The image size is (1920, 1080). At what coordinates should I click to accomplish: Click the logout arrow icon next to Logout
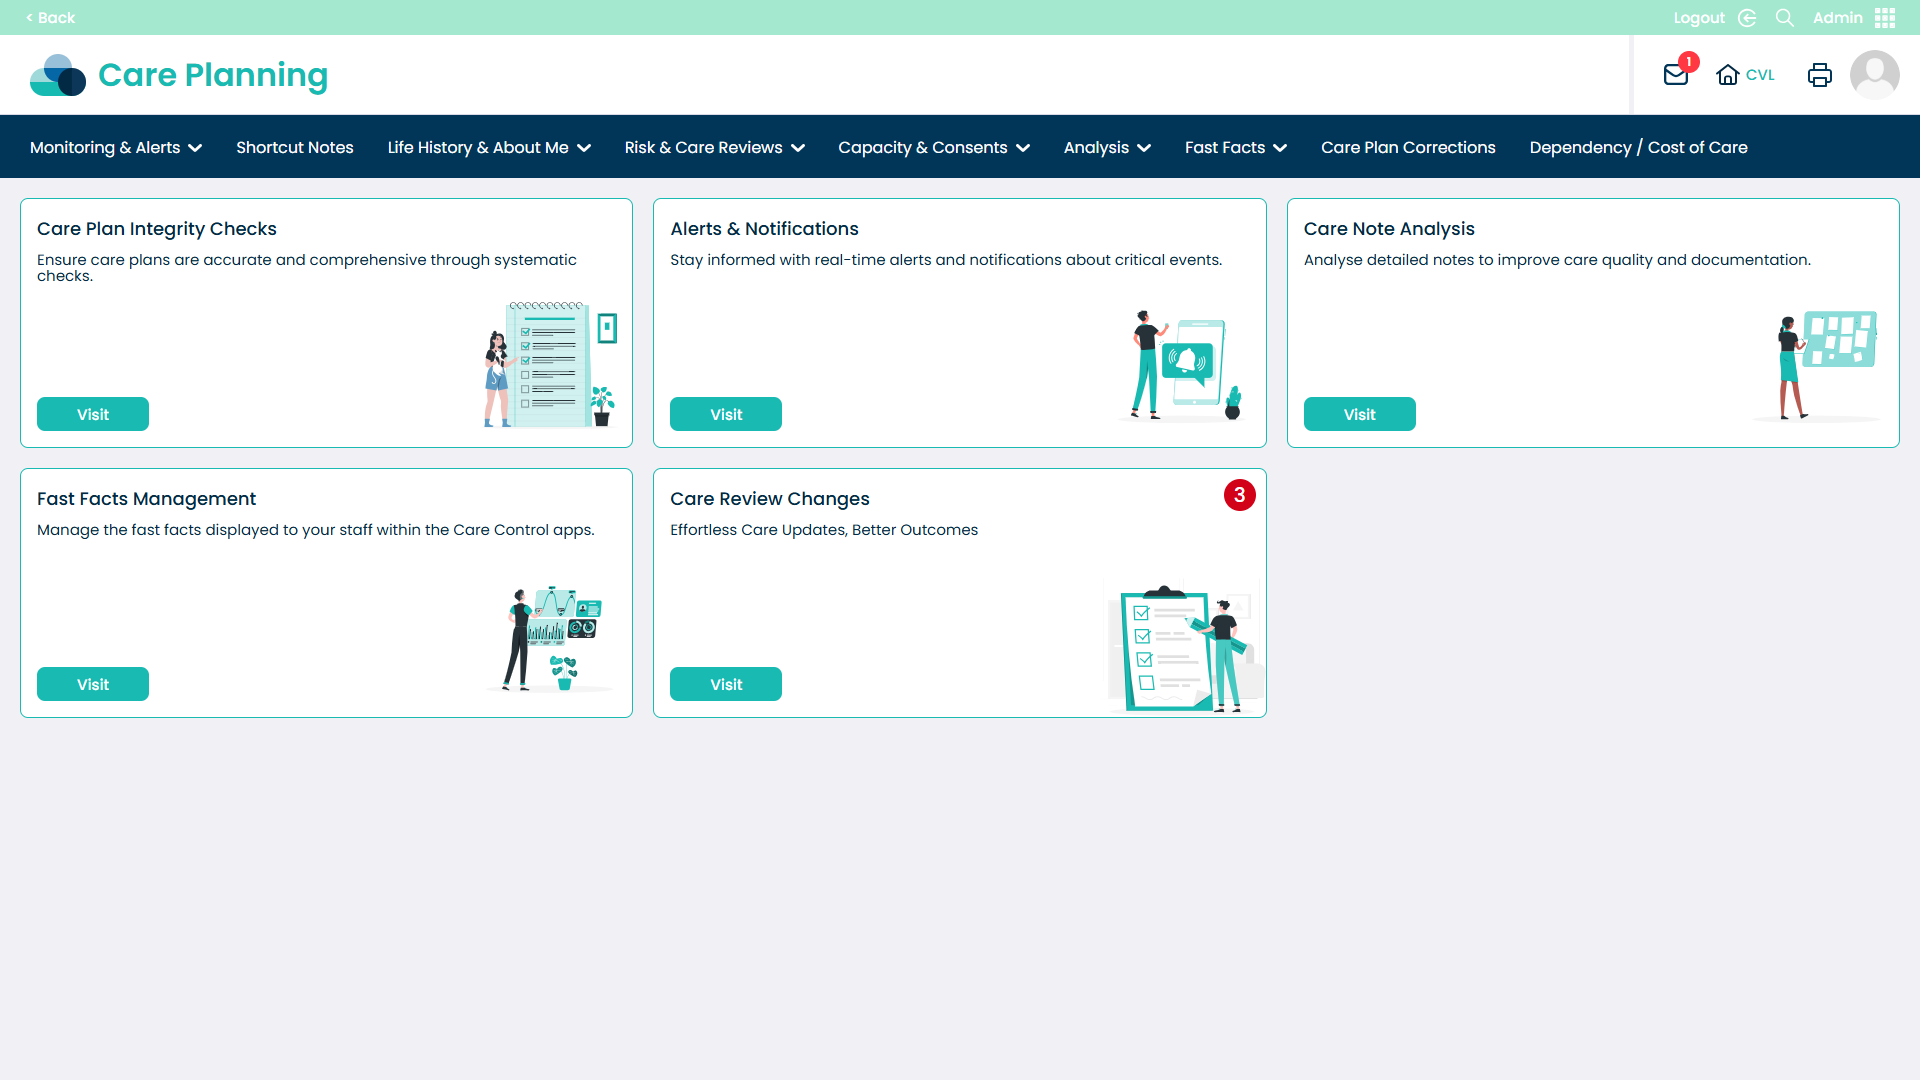click(x=1747, y=17)
